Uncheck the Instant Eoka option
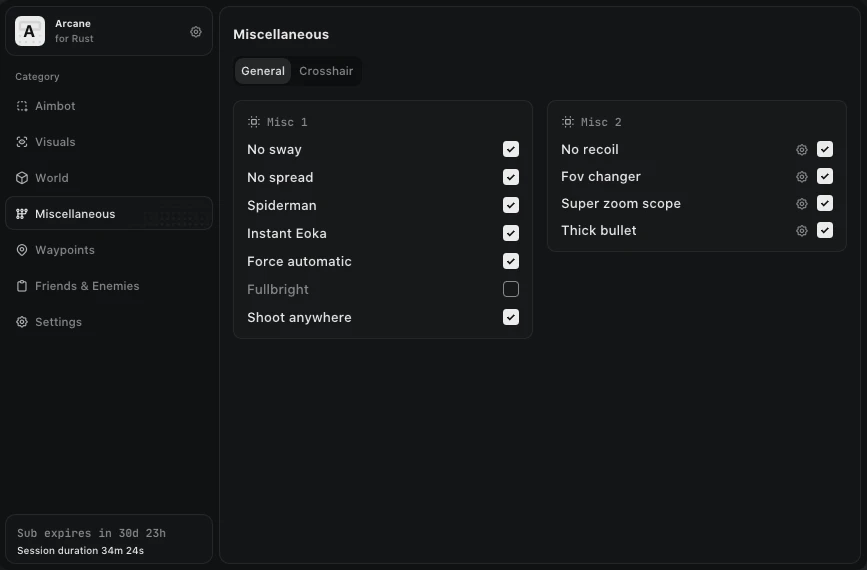The image size is (867, 570). (511, 233)
